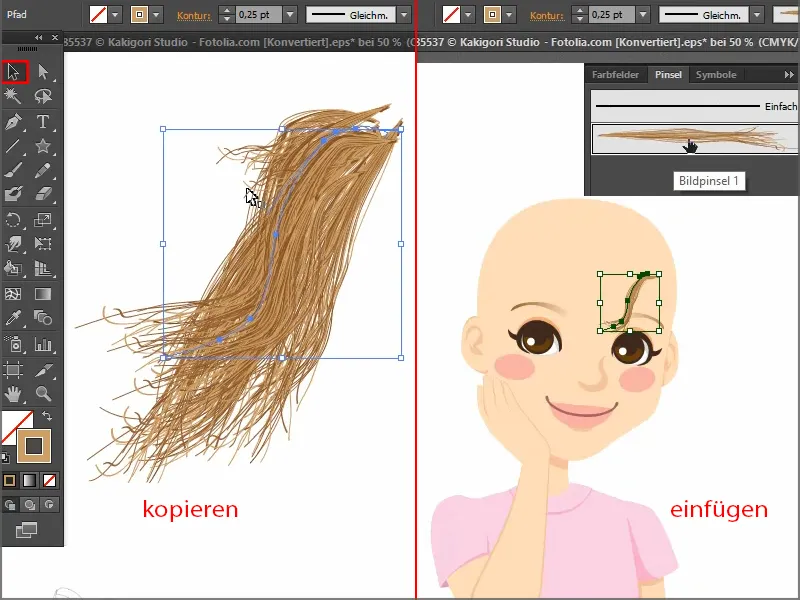Enable Draw Behind mode
Image resolution: width=800 pixels, height=600 pixels.
click(x=30, y=505)
